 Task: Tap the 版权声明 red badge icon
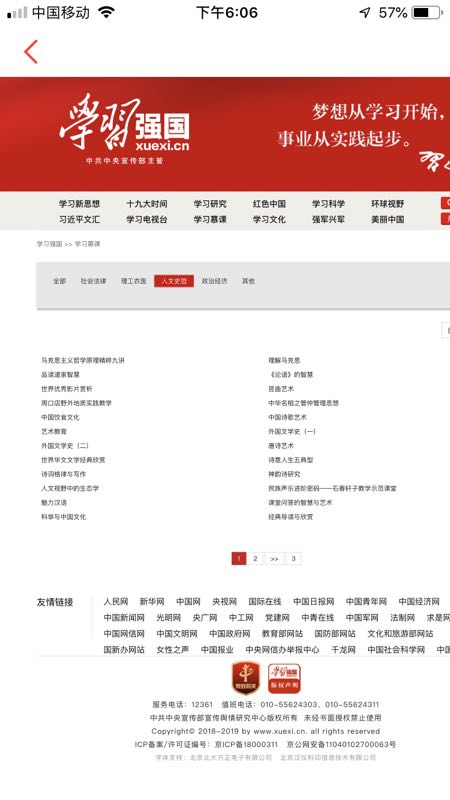point(284,678)
